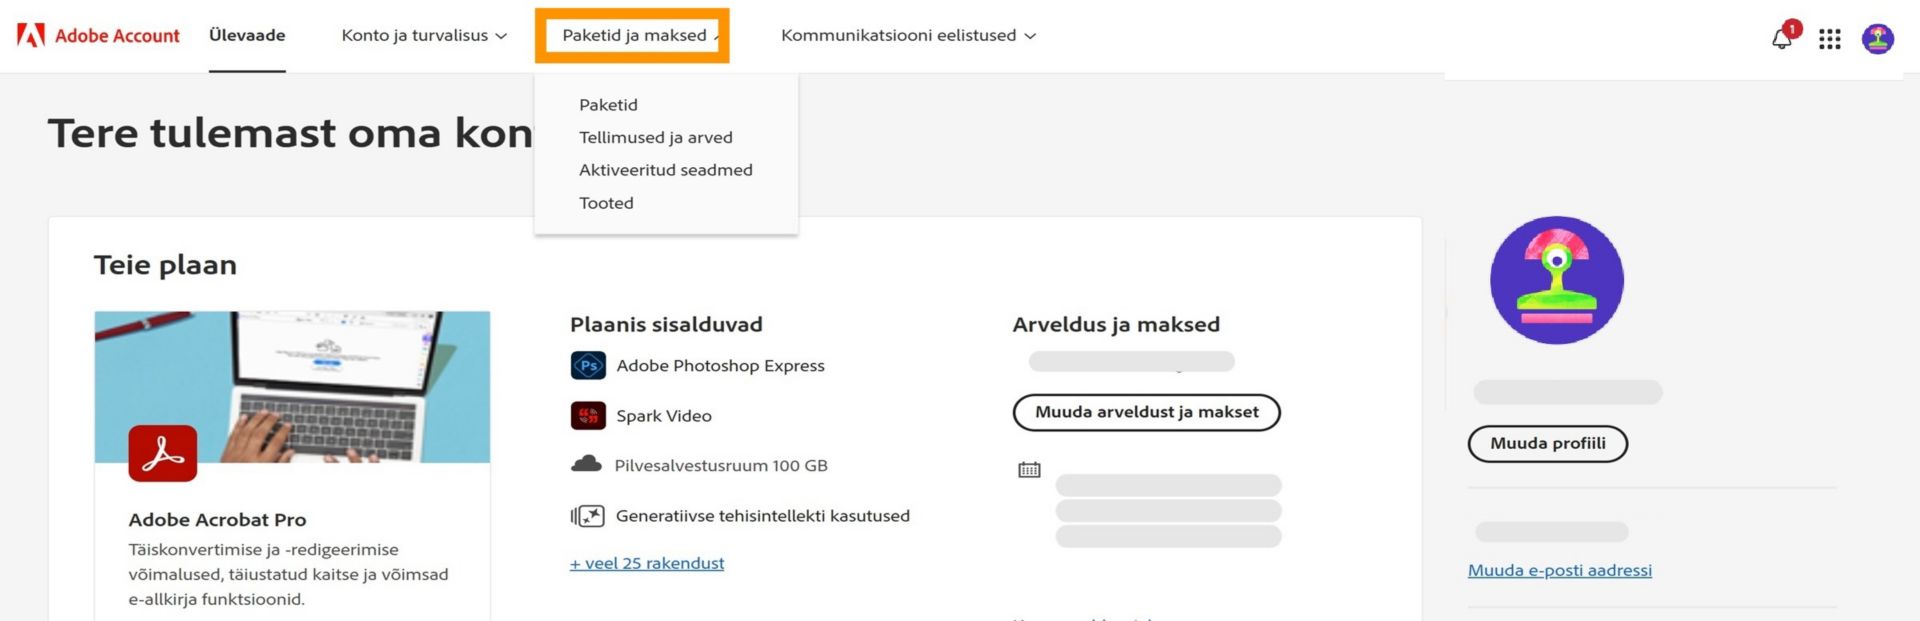Click the large profile picture
The height and width of the screenshot is (621, 1920).
pyautogui.click(x=1556, y=280)
